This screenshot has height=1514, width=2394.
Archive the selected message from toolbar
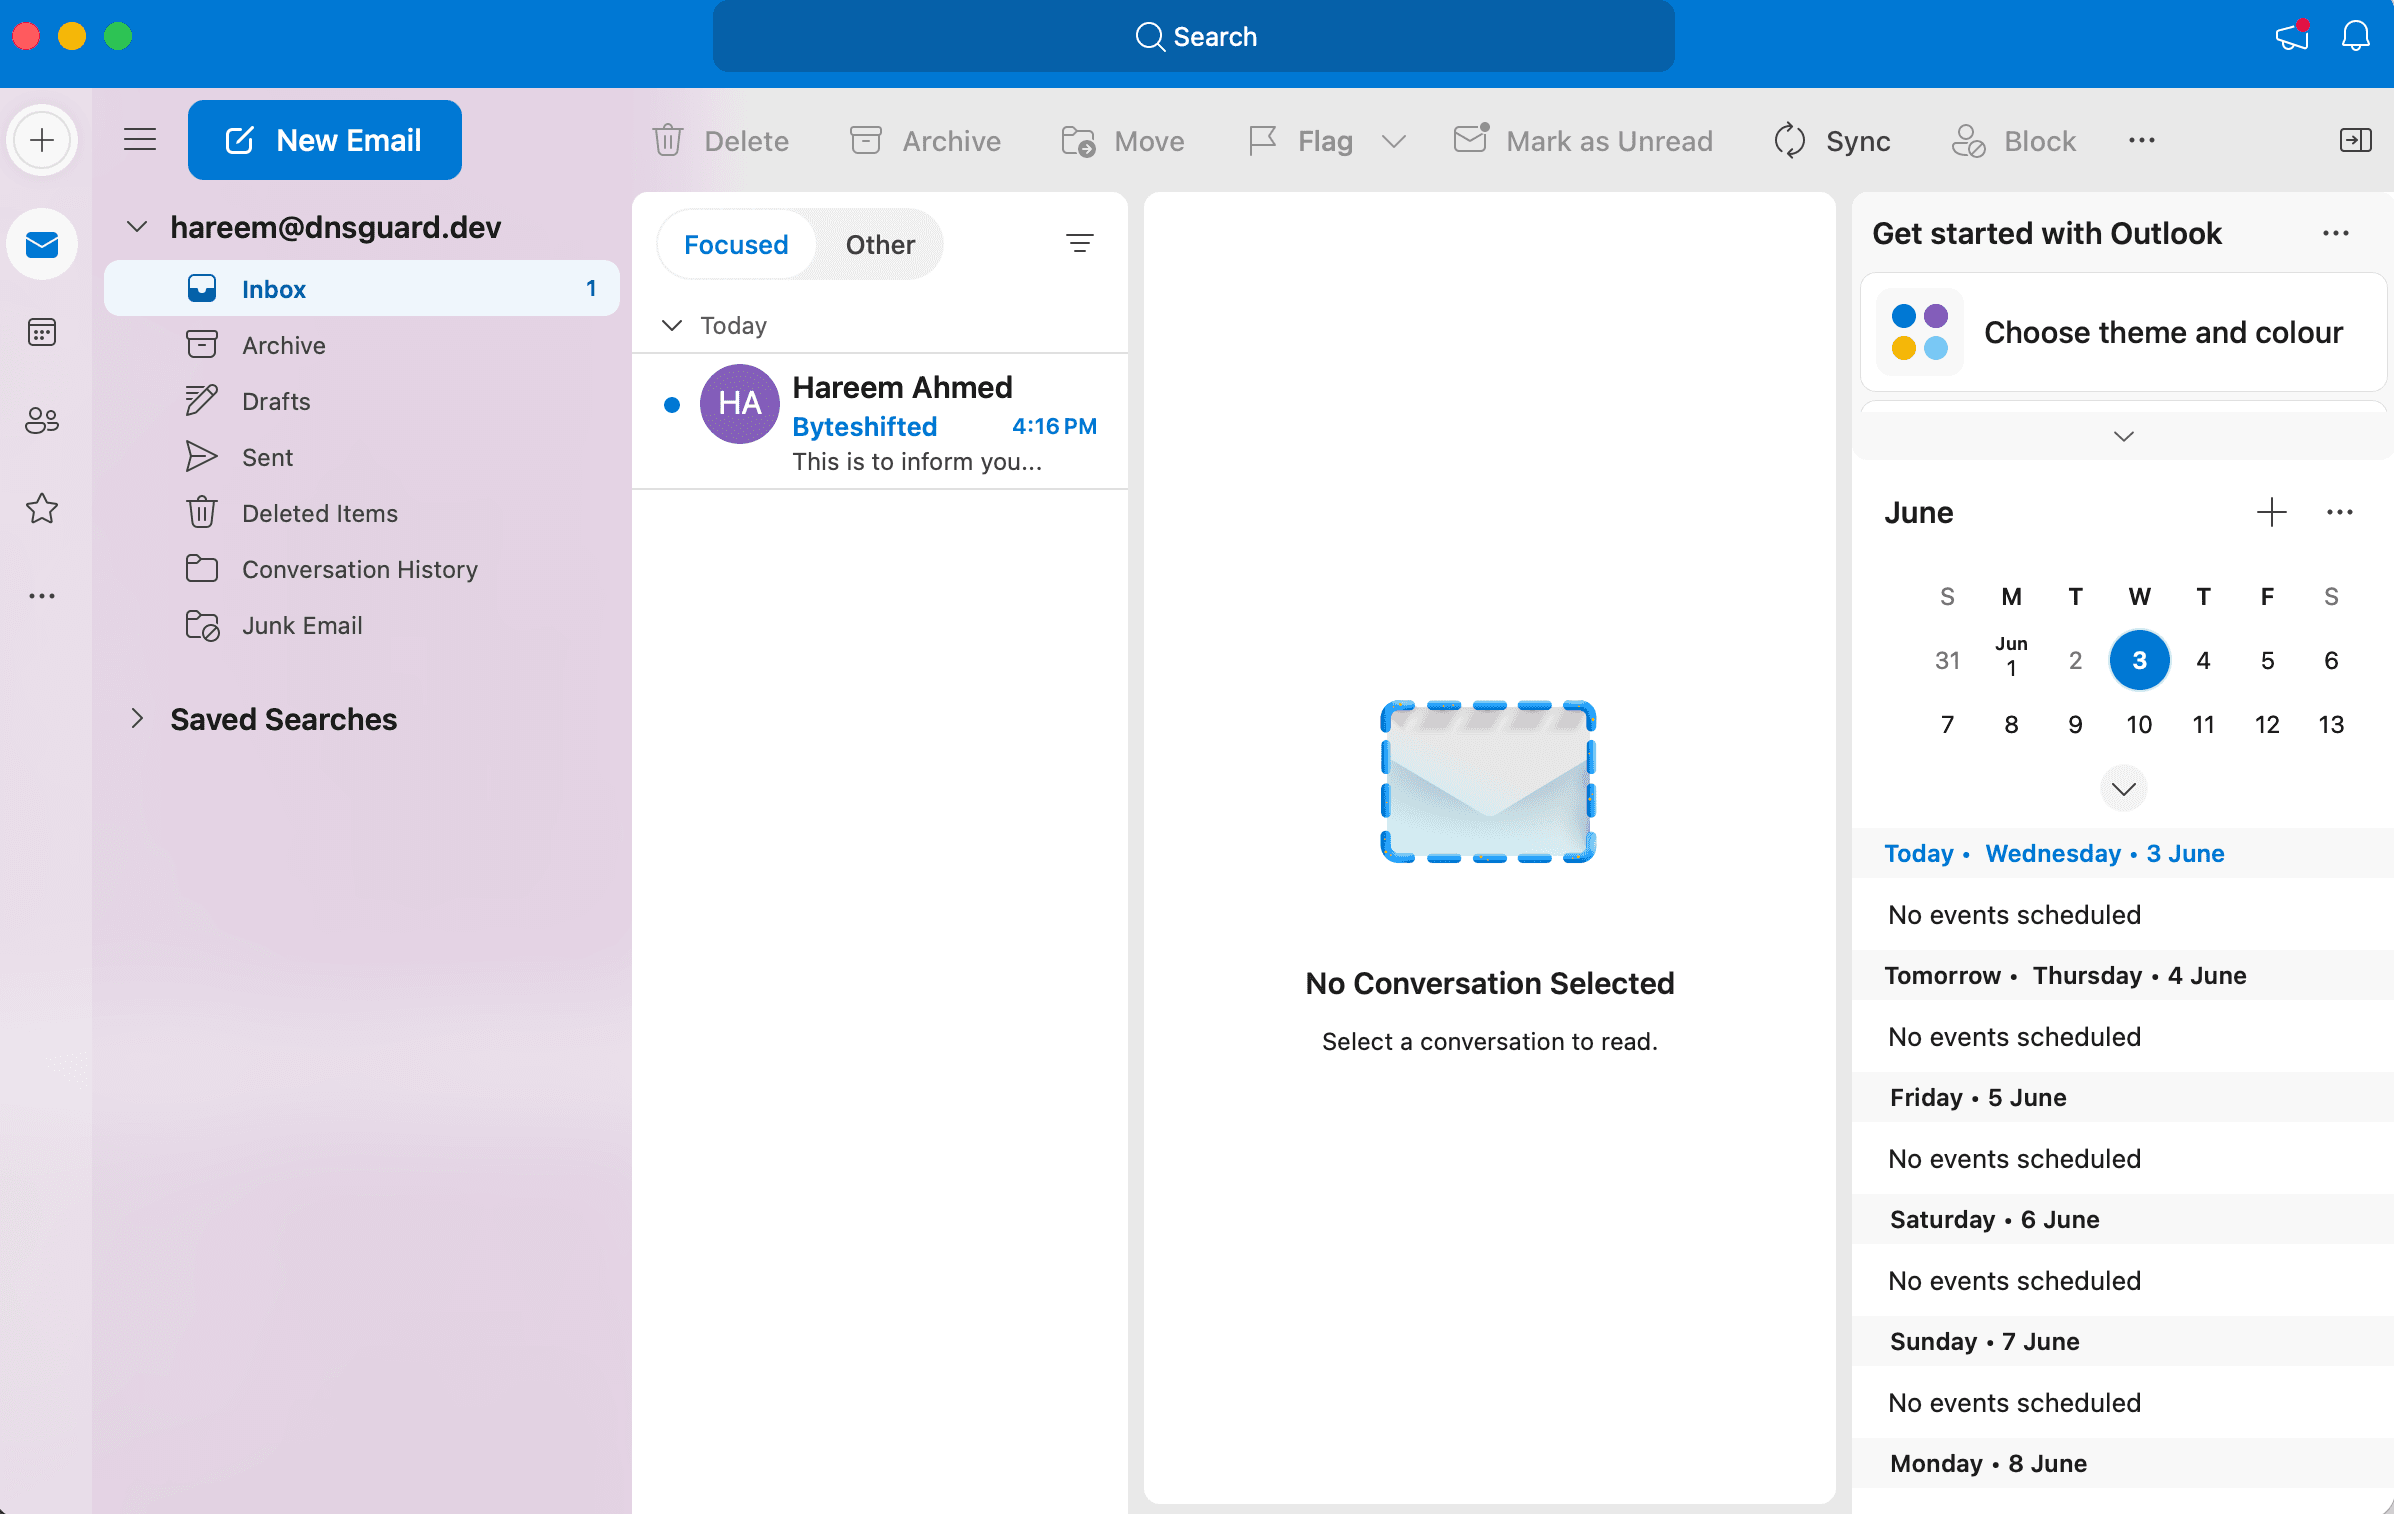(925, 141)
